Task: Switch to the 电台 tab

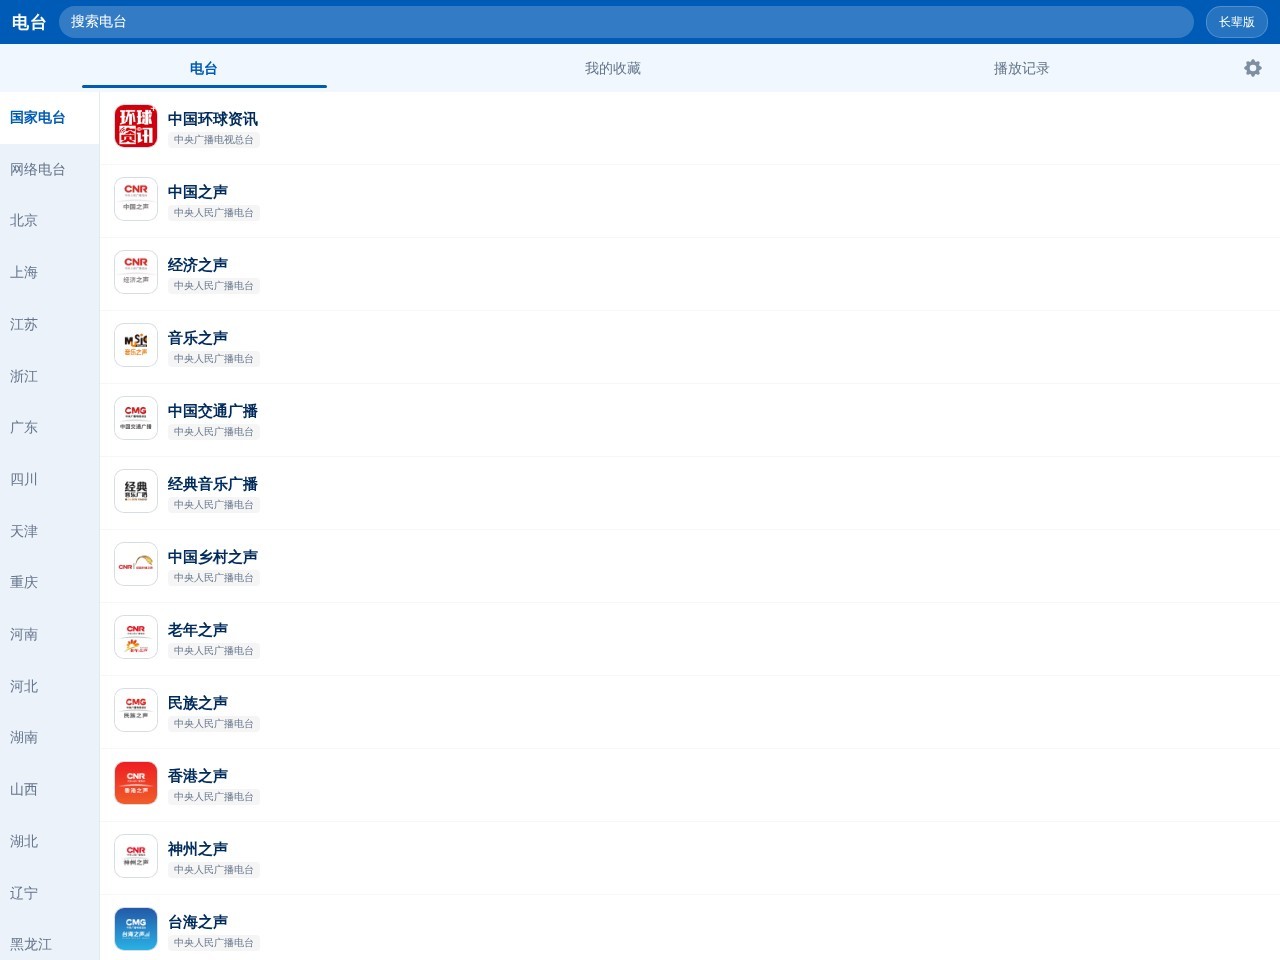Action: tap(204, 68)
